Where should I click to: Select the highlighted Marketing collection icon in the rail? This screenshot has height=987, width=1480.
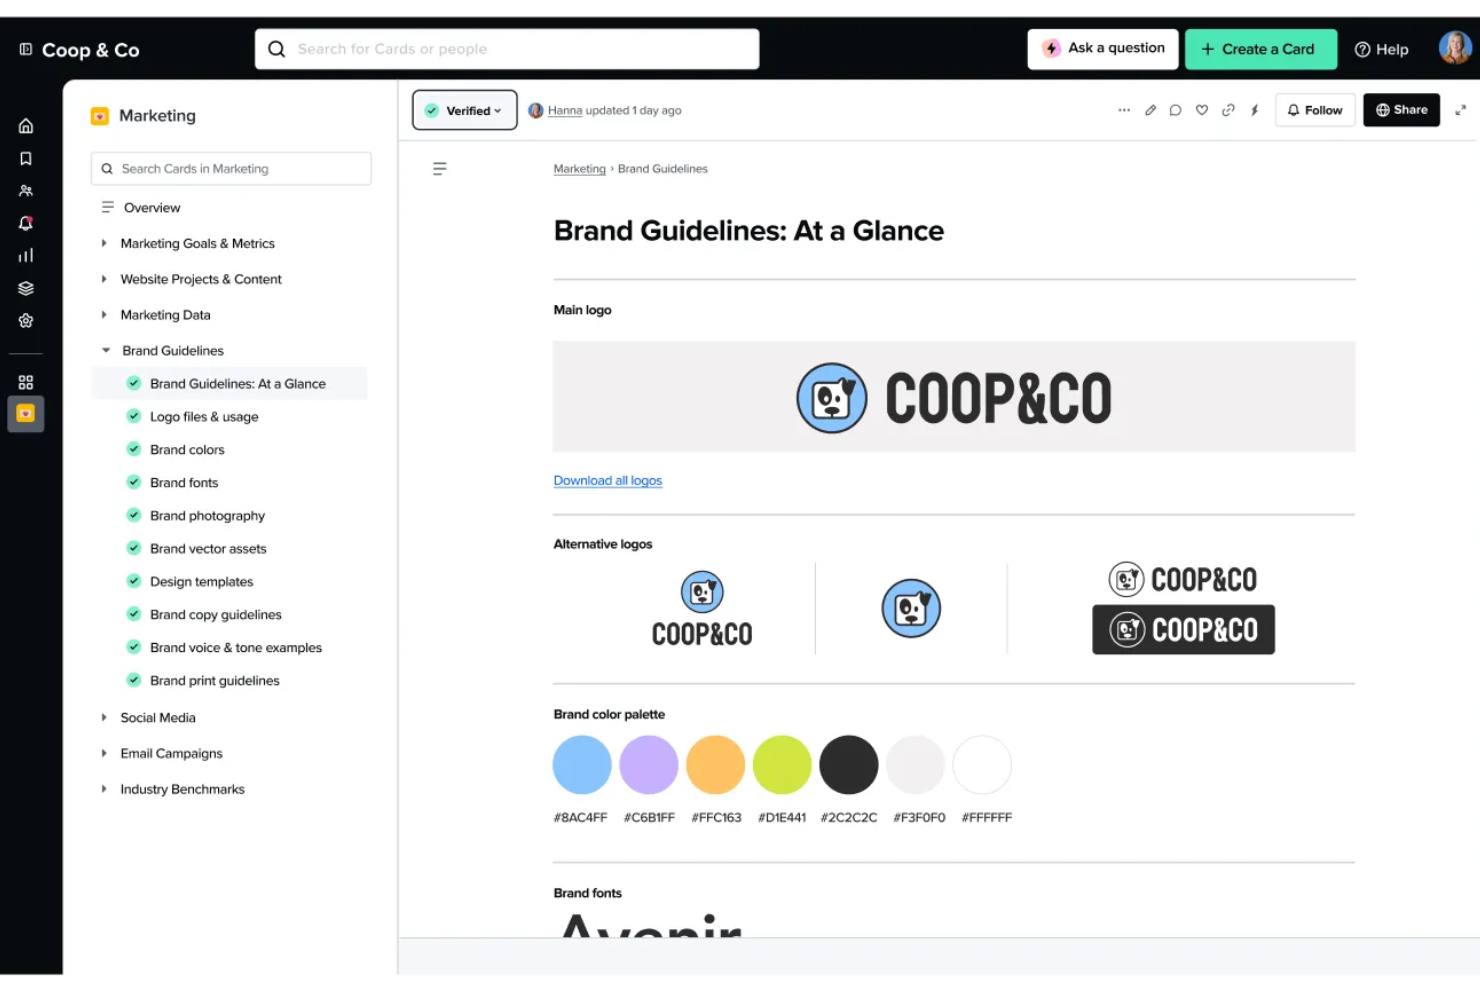26,414
